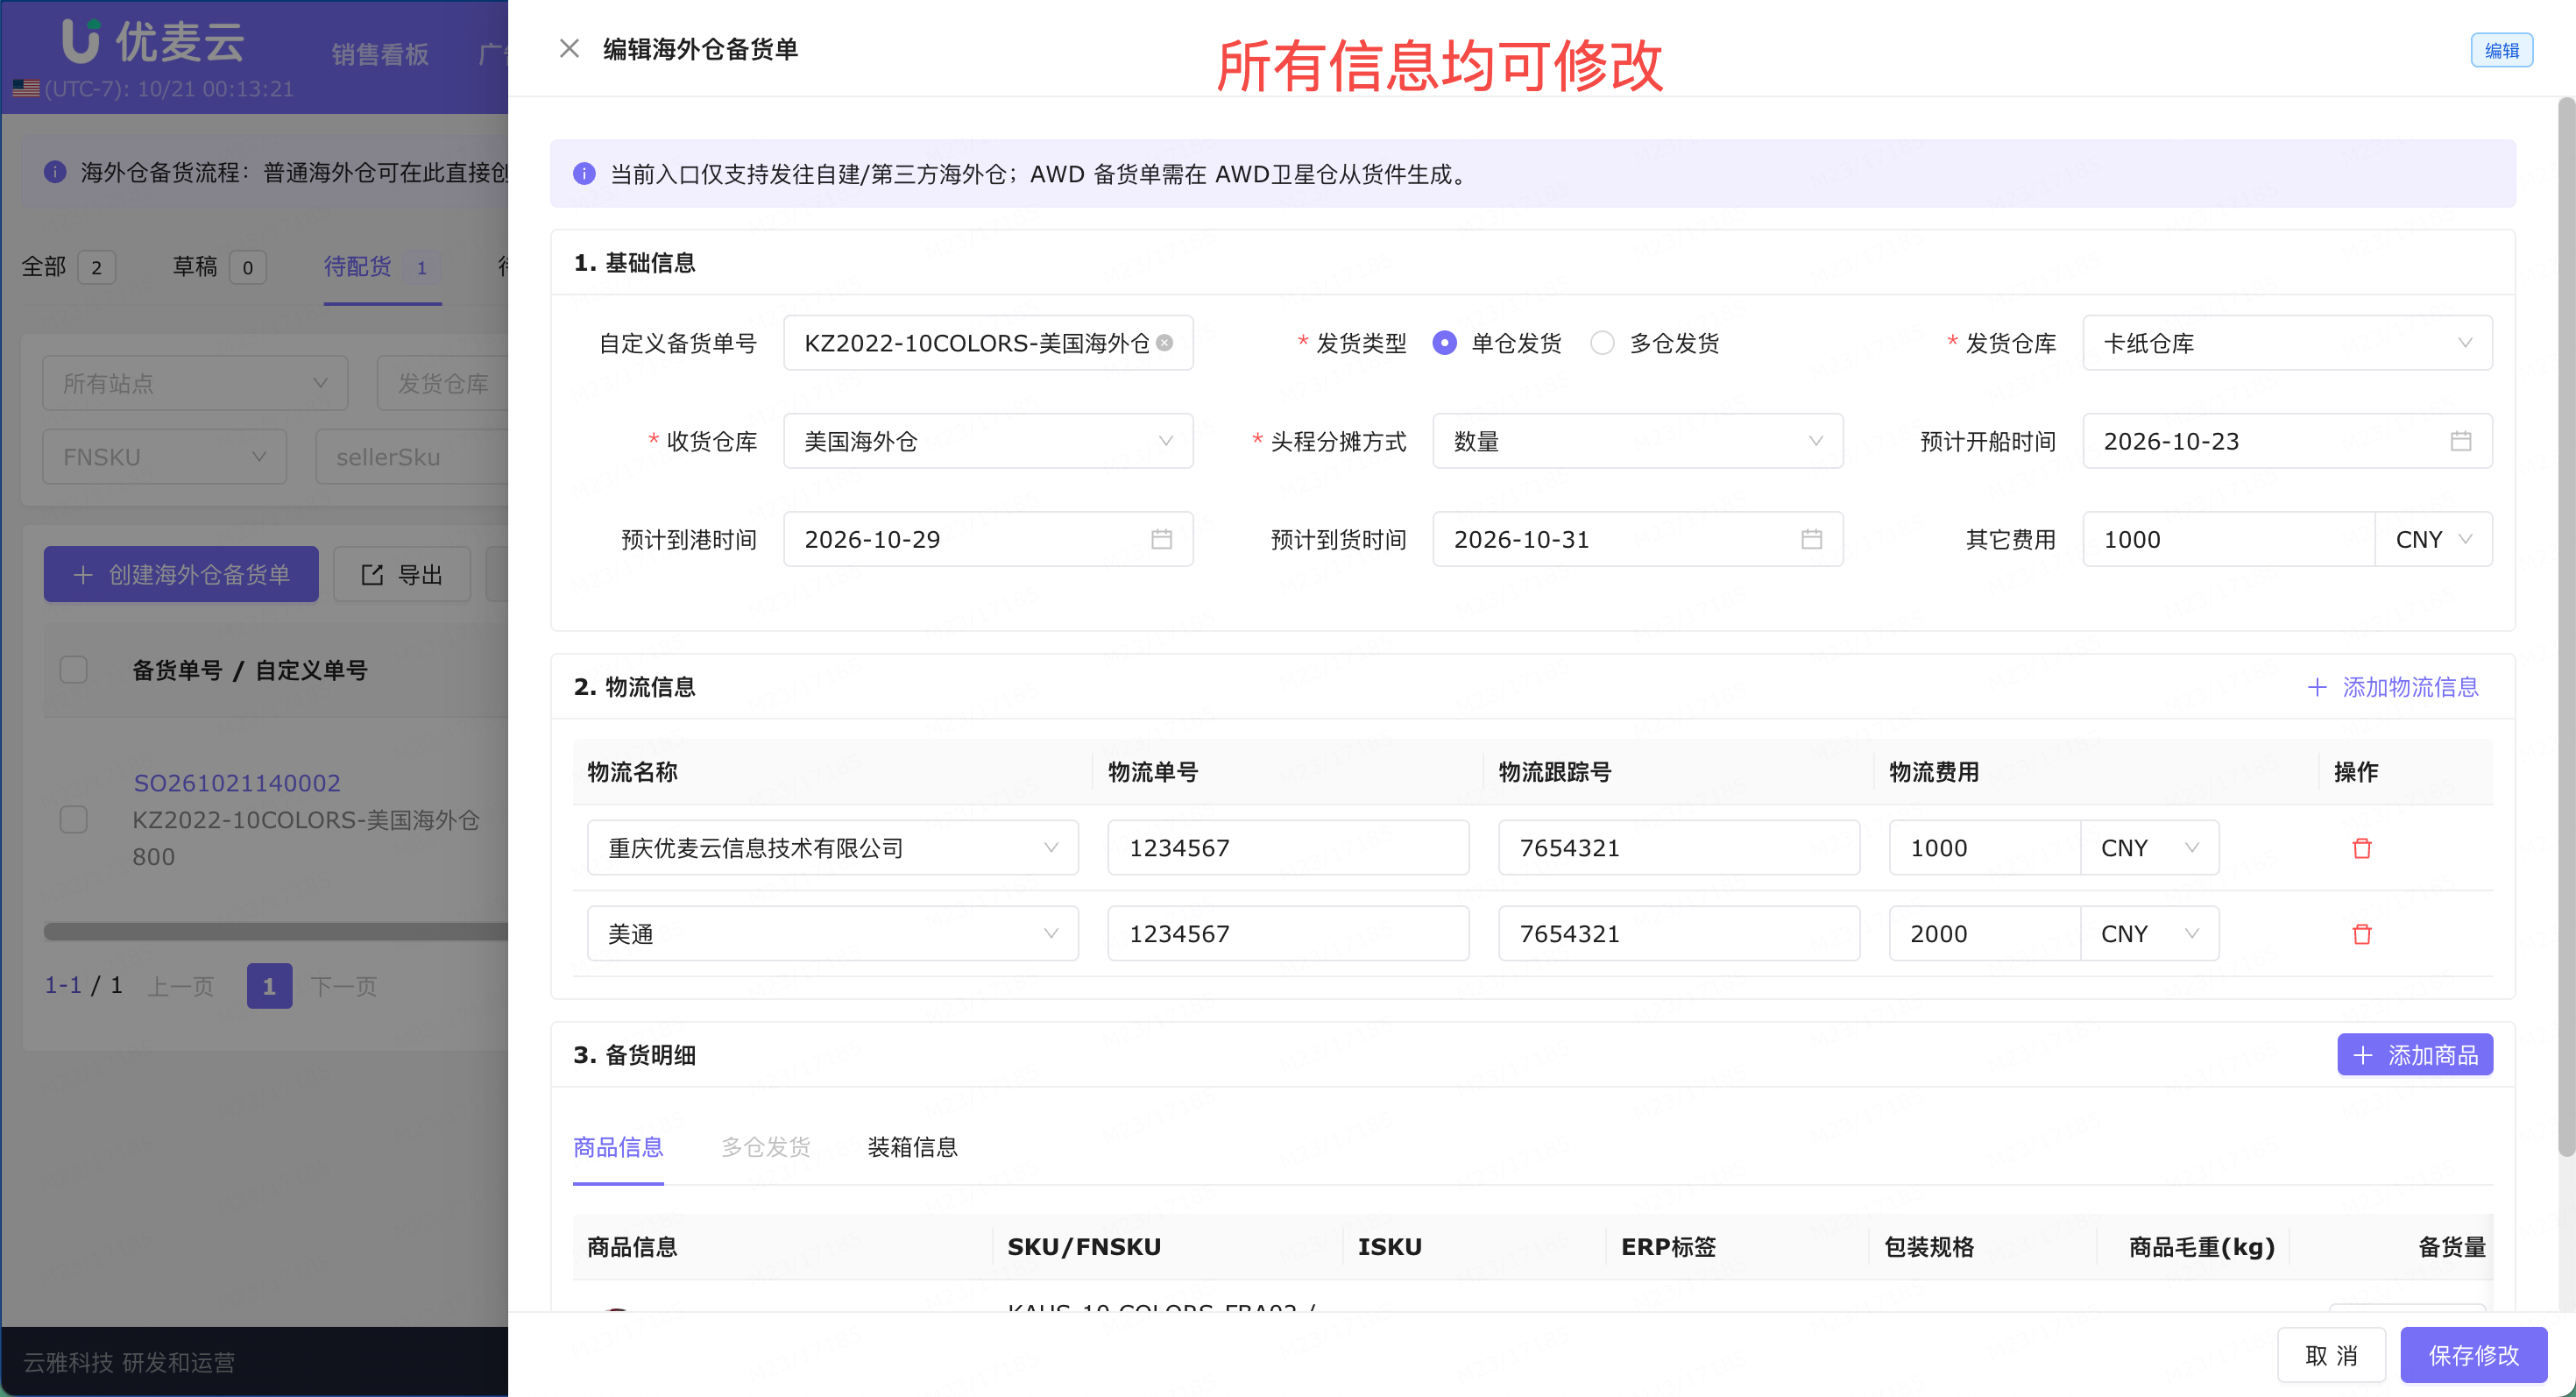Click 物流单号 field in 重庆优麦云 row
This screenshot has width=2576, height=1397.
(1288, 848)
